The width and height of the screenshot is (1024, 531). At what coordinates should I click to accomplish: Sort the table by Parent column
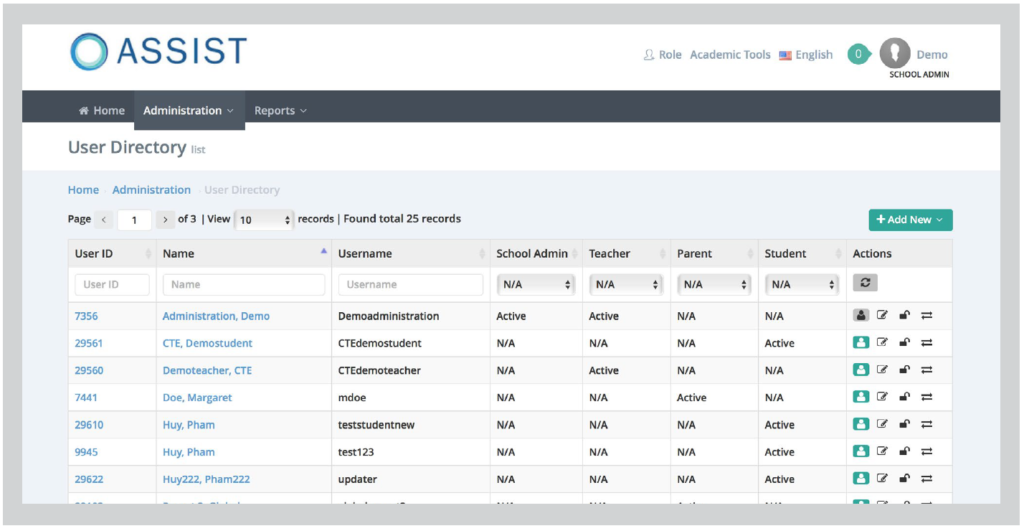click(x=714, y=253)
